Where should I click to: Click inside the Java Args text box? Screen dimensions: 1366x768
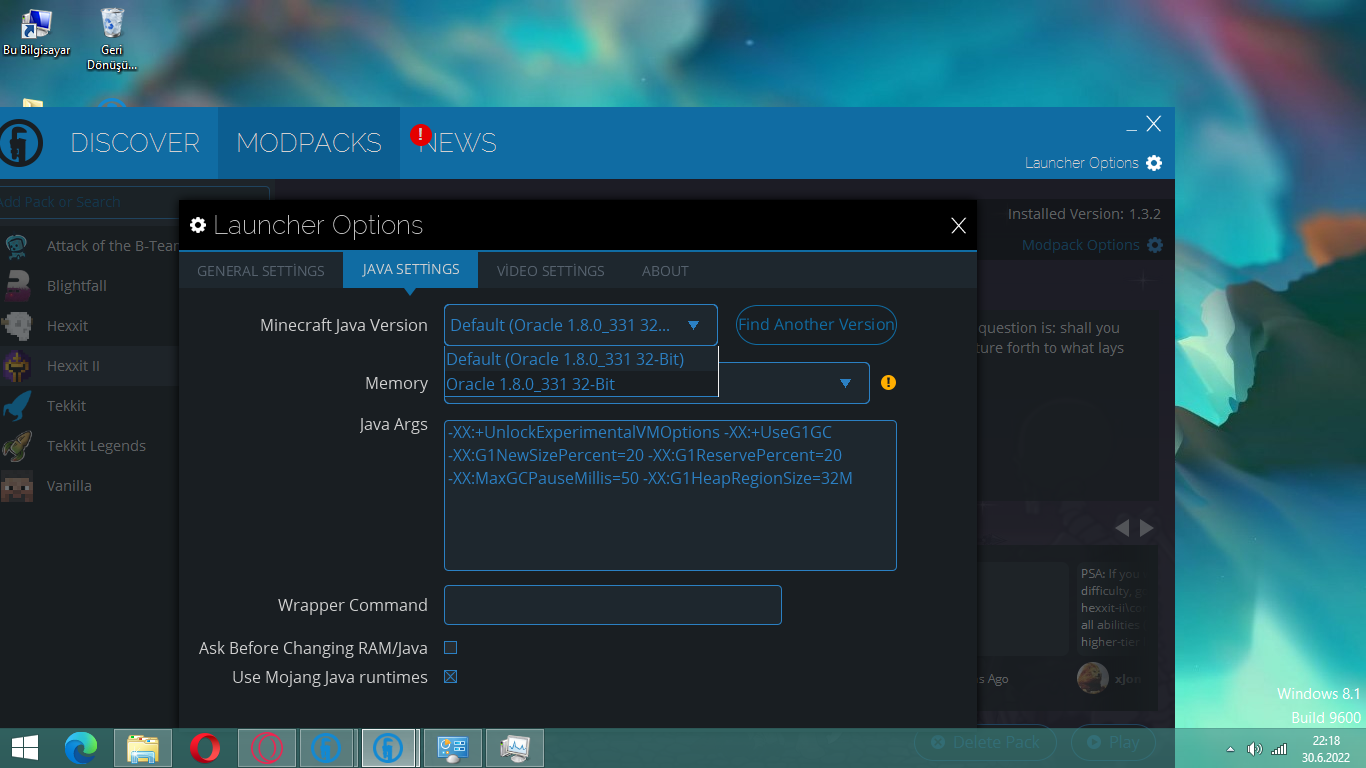point(670,495)
